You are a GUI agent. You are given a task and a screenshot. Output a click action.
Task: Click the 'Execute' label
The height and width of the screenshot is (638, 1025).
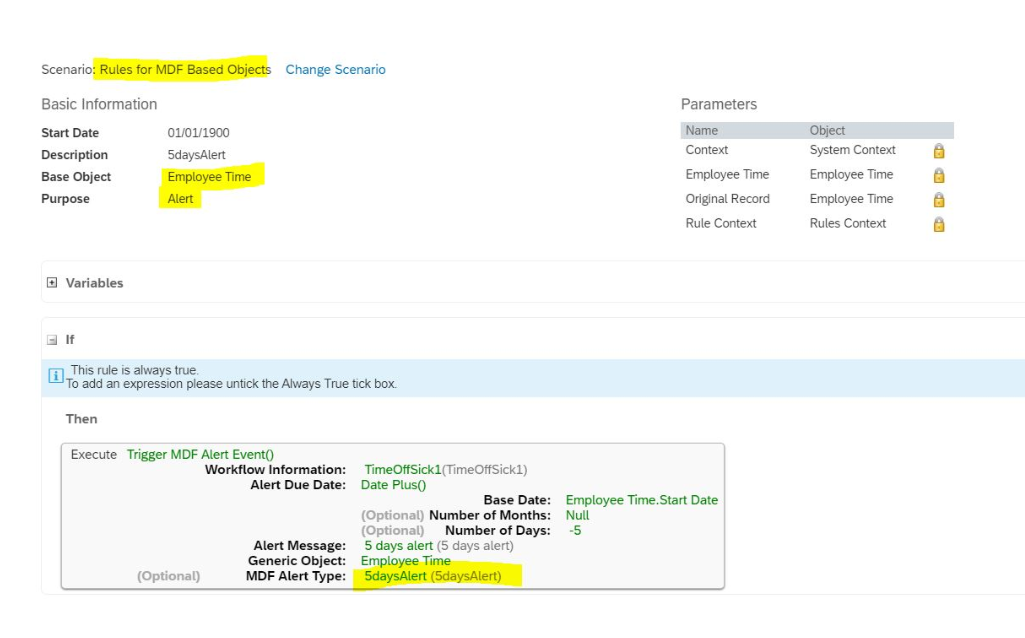tap(93, 454)
